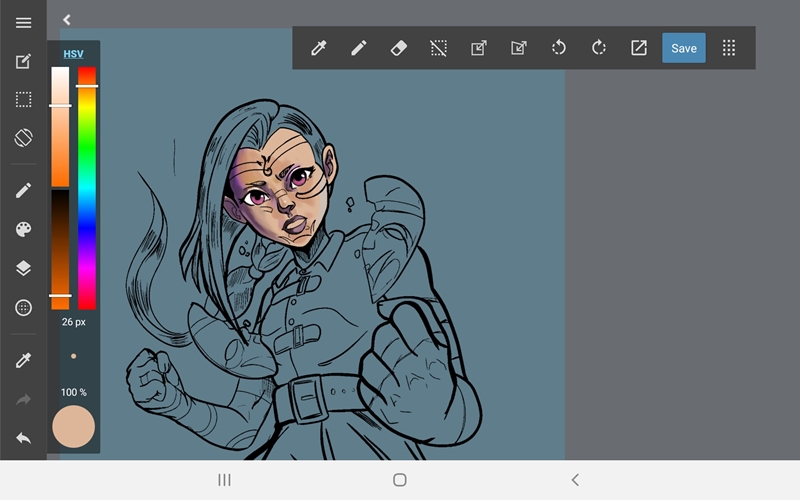The height and width of the screenshot is (500, 800).
Task: Open the Layers panel icon
Action: click(23, 268)
